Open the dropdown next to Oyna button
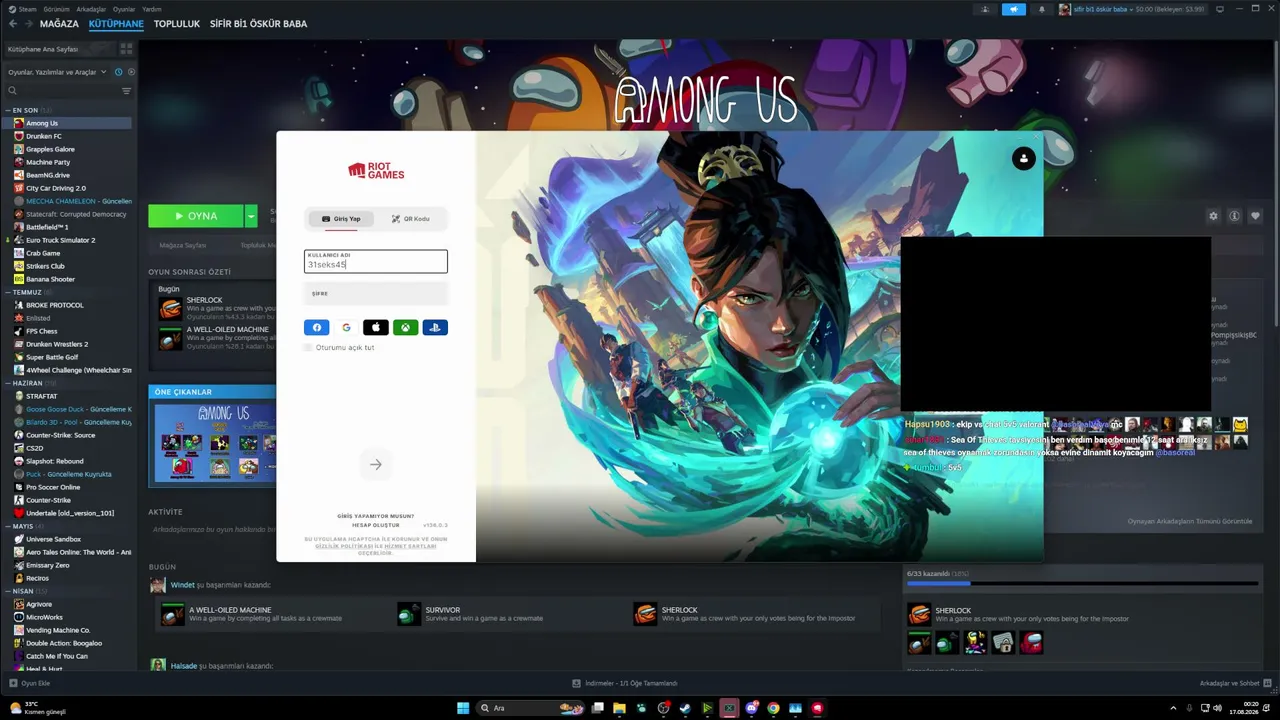1280x720 pixels. [251, 216]
